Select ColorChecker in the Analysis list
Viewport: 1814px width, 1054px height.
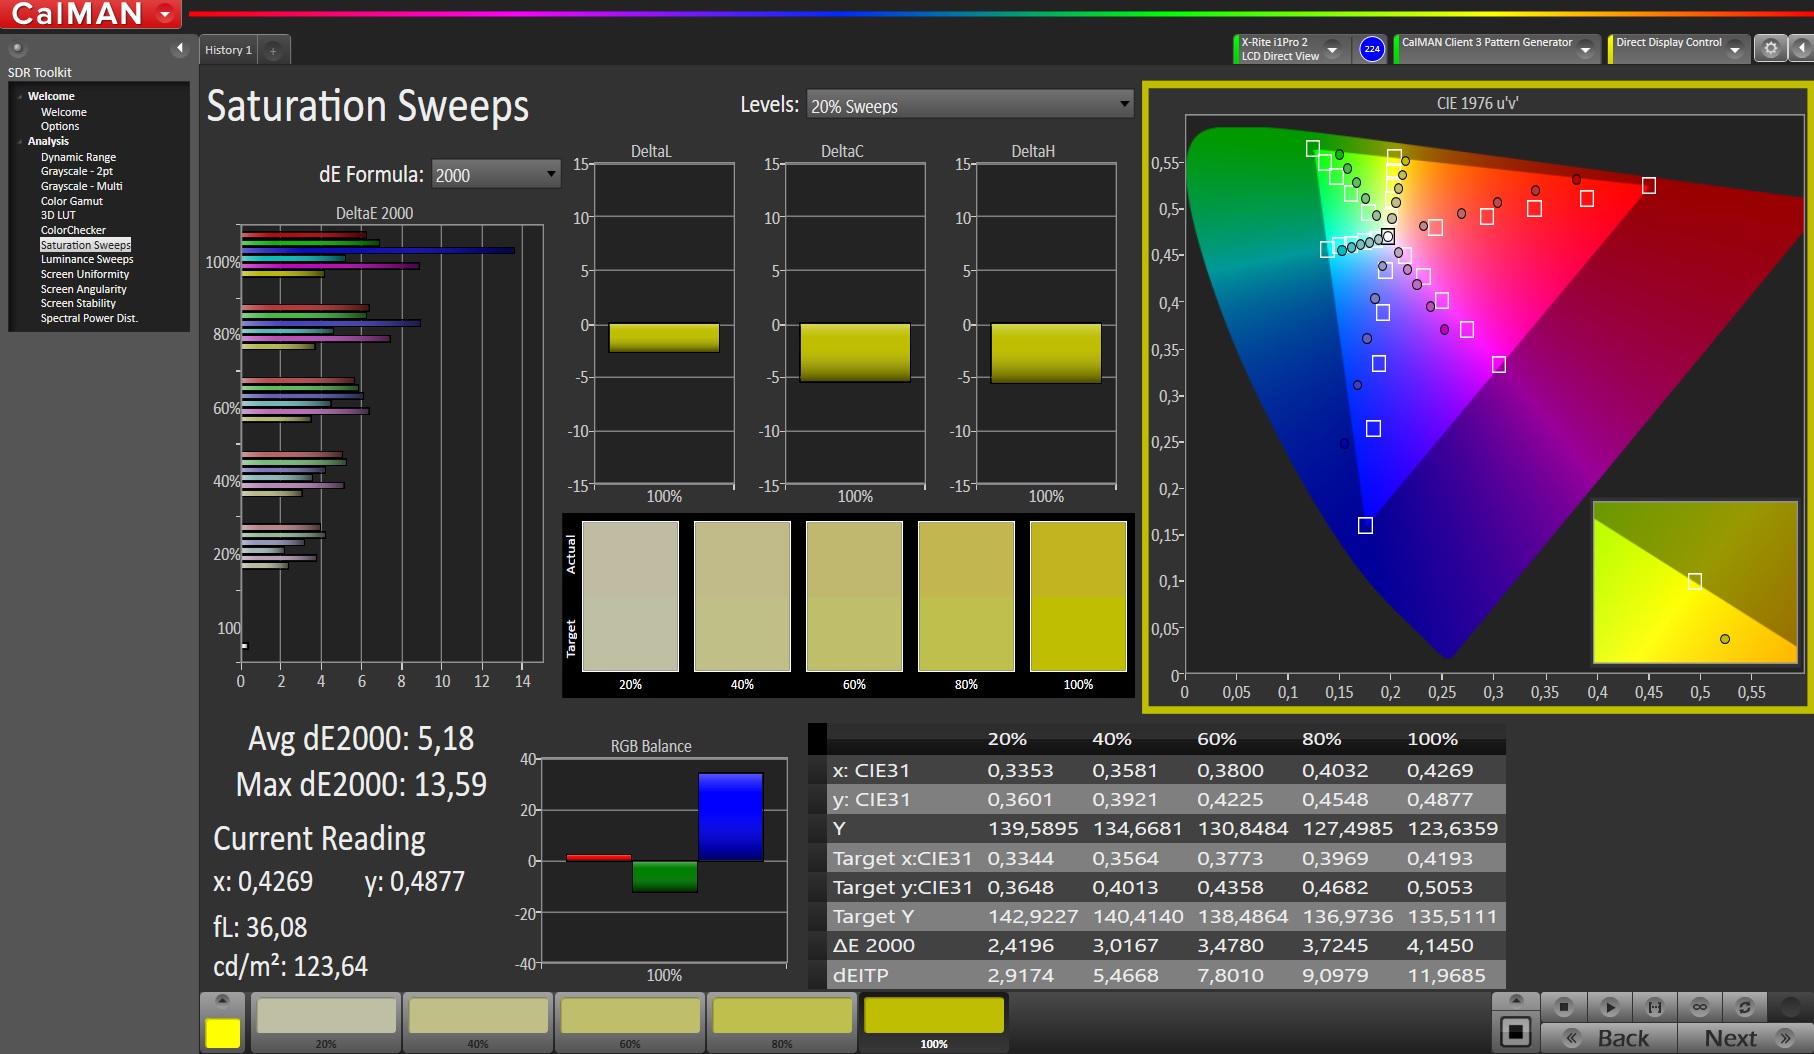(73, 230)
